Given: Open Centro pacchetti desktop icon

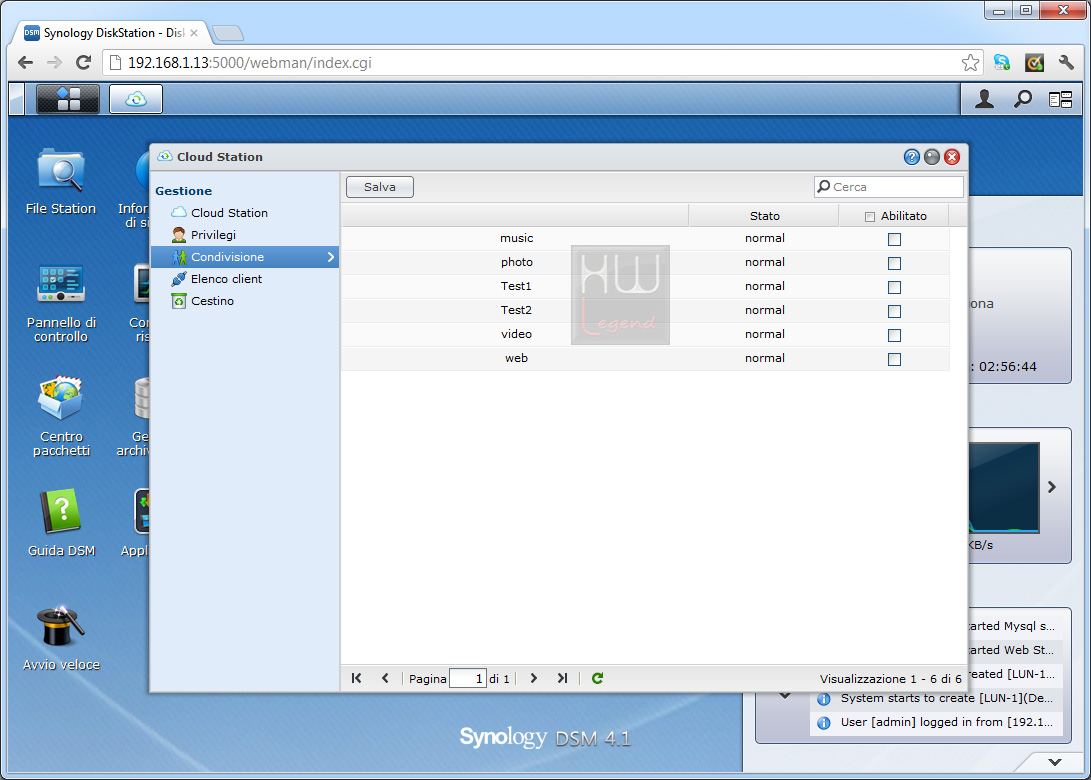Looking at the screenshot, I should [x=61, y=416].
